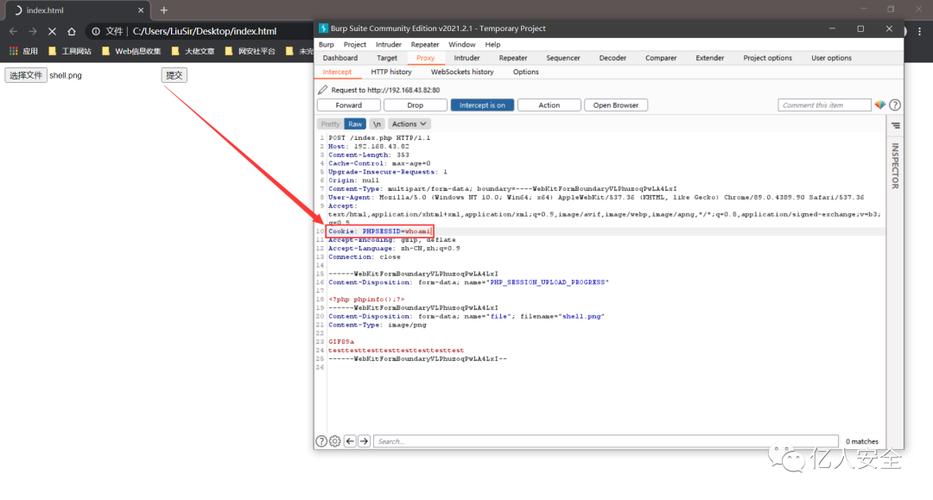
Task: Click search settings gear icon
Action: coord(335,441)
